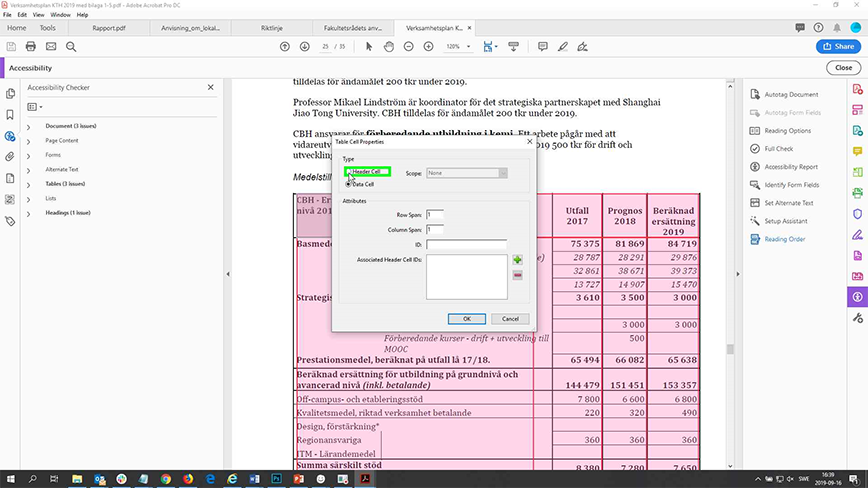Go to previous page with up arrow
The height and width of the screenshot is (488, 868).
point(285,47)
